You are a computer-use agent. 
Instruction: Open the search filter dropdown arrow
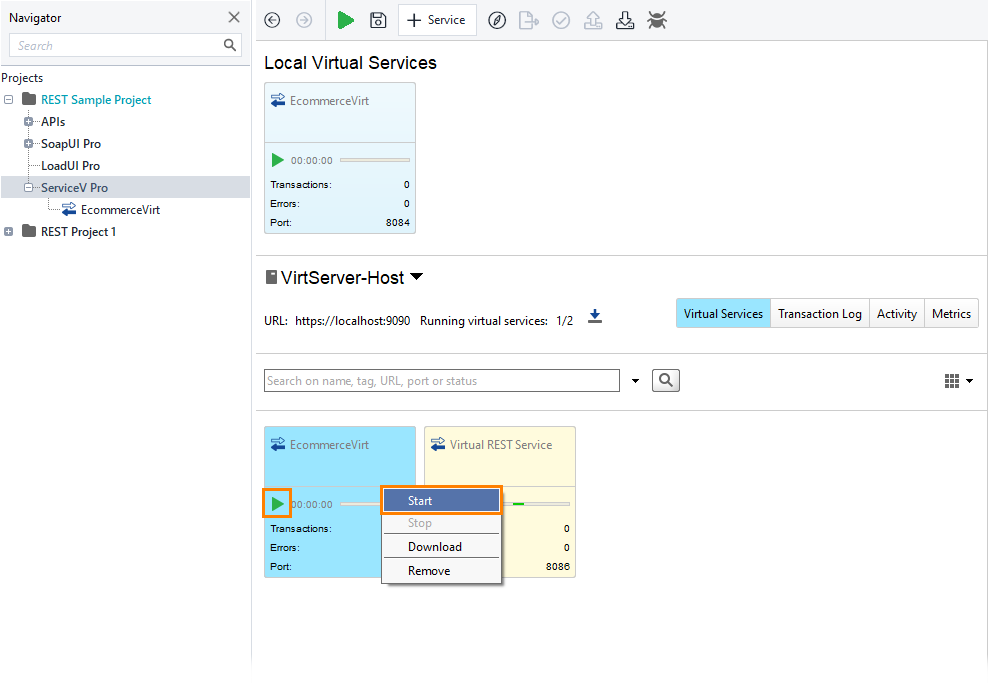tap(635, 380)
